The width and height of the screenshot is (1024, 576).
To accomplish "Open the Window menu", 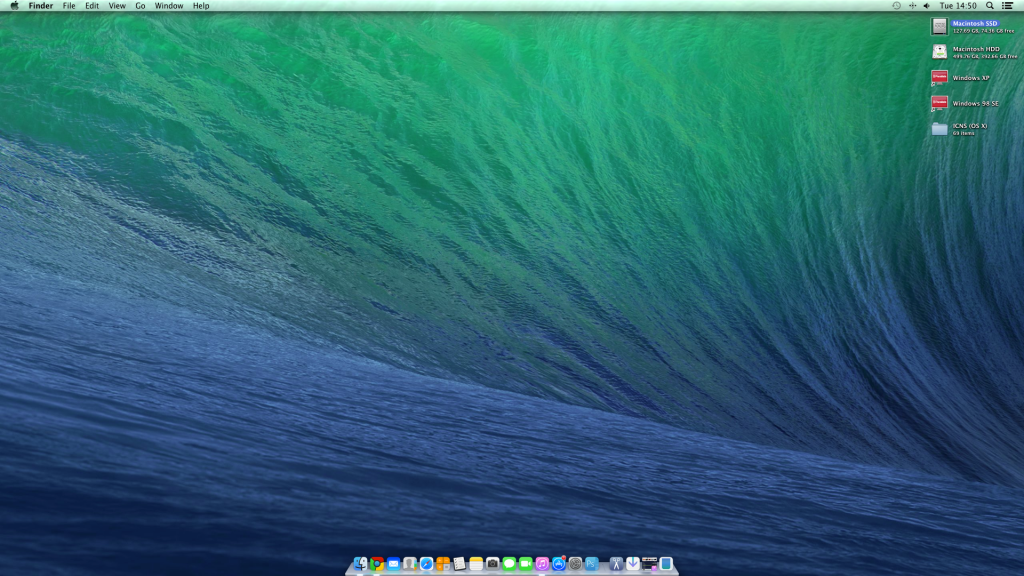I will coord(168,6).
